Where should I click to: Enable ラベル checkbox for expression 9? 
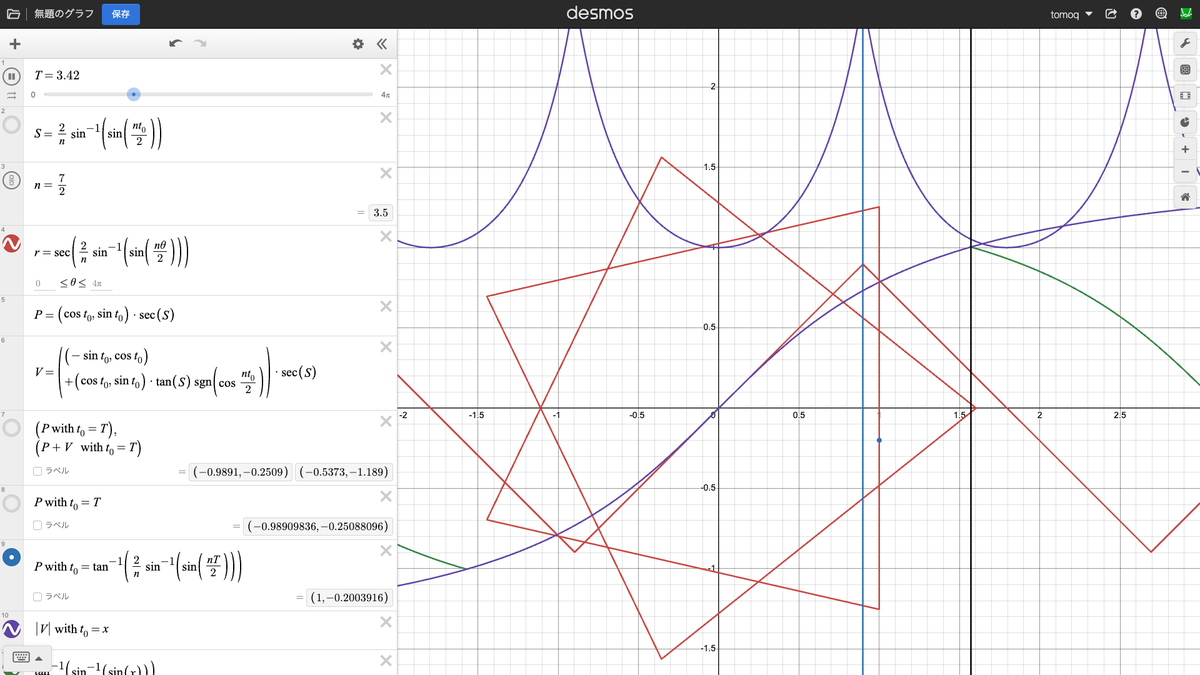(x=37, y=596)
